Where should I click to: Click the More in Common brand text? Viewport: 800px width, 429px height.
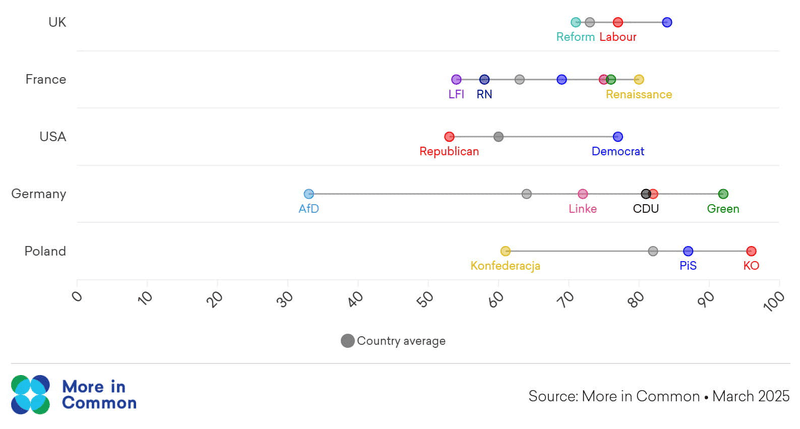tap(99, 394)
